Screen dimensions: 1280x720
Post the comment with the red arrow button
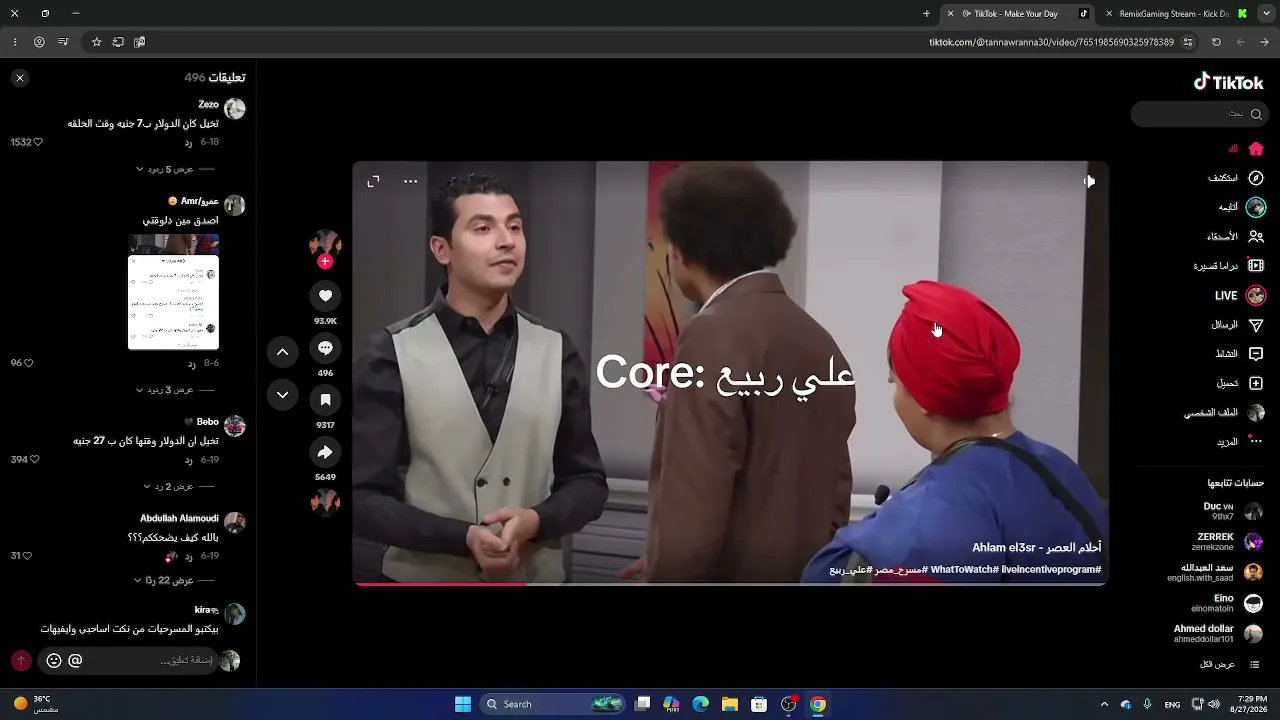click(21, 661)
